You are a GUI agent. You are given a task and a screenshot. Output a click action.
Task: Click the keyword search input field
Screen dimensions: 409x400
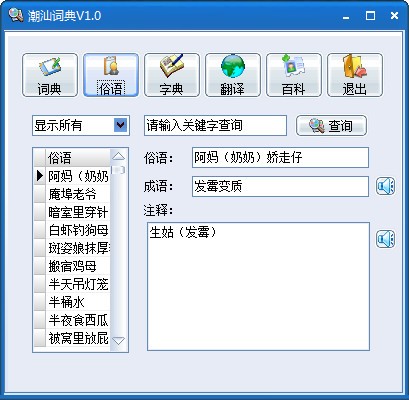[x=215, y=125]
